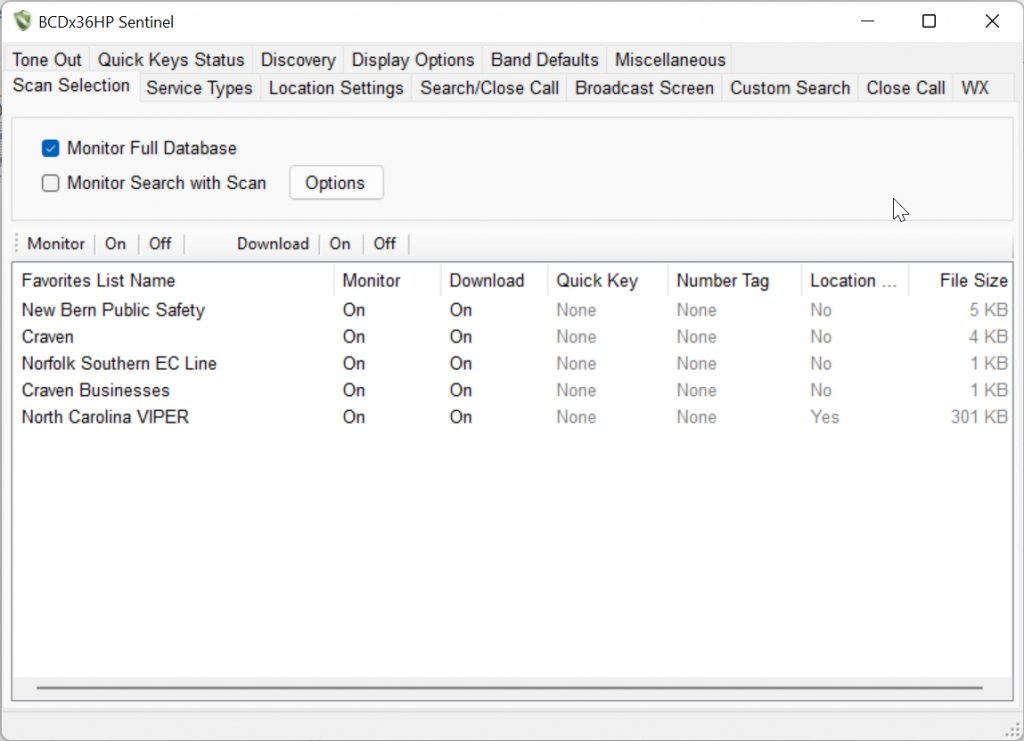Sort by Quick Key column header
Image resolution: width=1024 pixels, height=741 pixels.
[608, 281]
